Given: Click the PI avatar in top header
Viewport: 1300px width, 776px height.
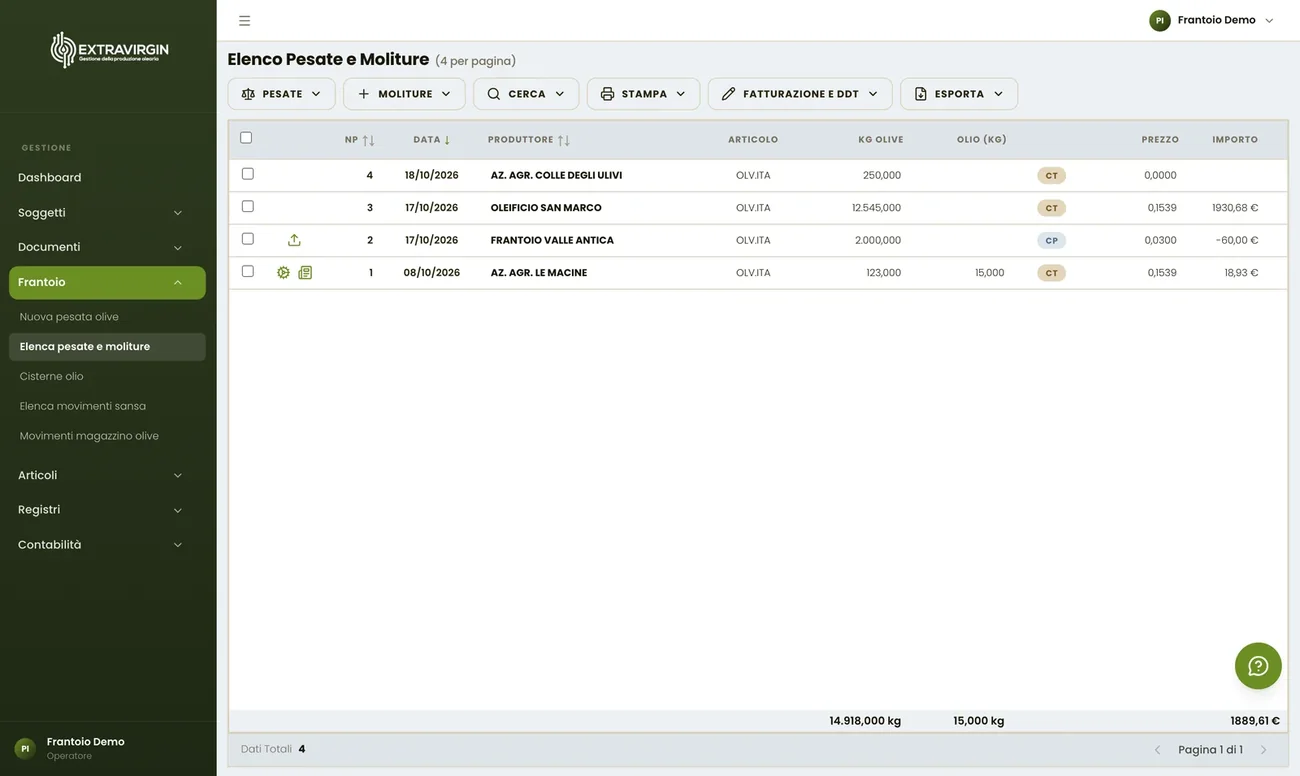Looking at the screenshot, I should click(x=1160, y=20).
